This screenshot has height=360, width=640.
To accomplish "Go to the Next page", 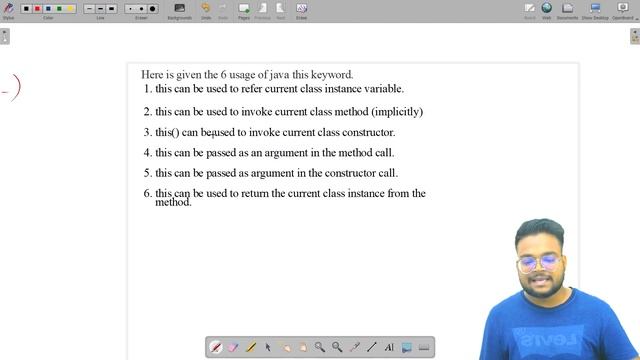I will coord(280,10).
